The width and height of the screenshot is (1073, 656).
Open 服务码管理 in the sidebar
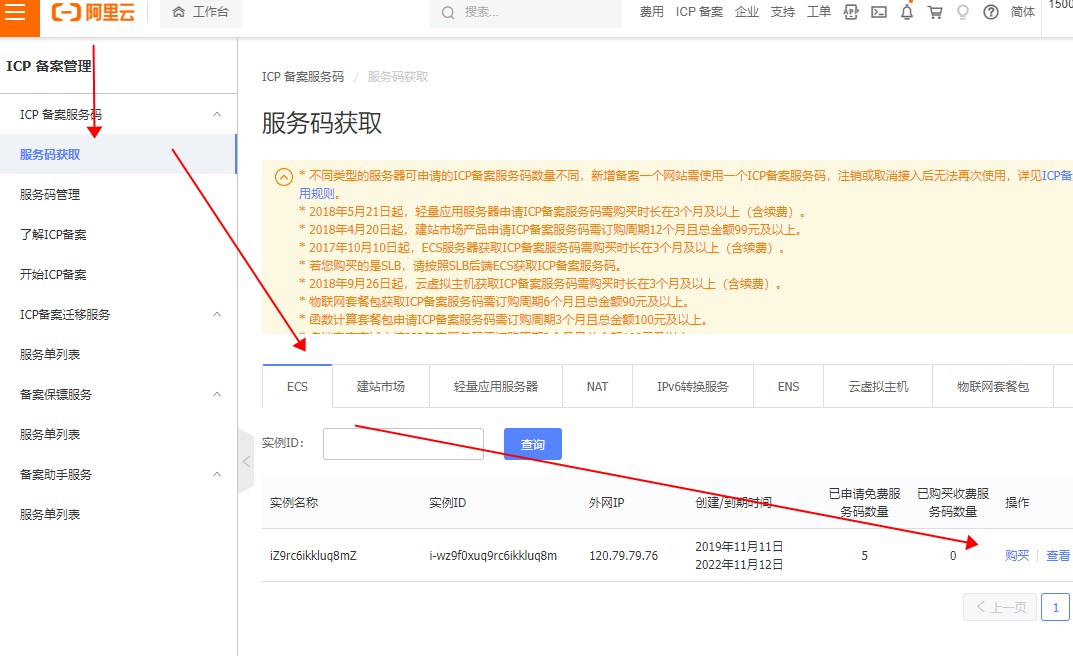point(50,195)
